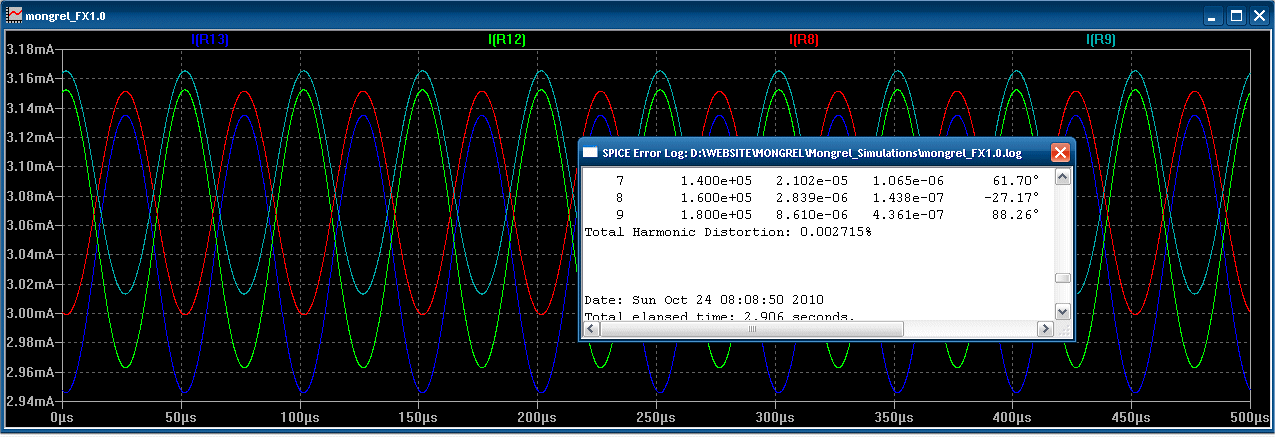Viewport: 1275px width, 437px height.
Task: Click the 0µs time axis label
Action: click(63, 417)
